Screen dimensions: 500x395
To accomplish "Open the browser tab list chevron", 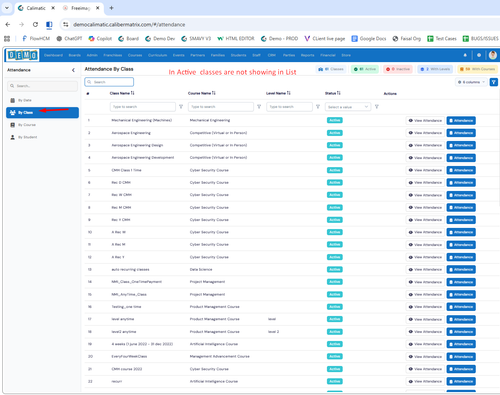I will click(x=7, y=8).
